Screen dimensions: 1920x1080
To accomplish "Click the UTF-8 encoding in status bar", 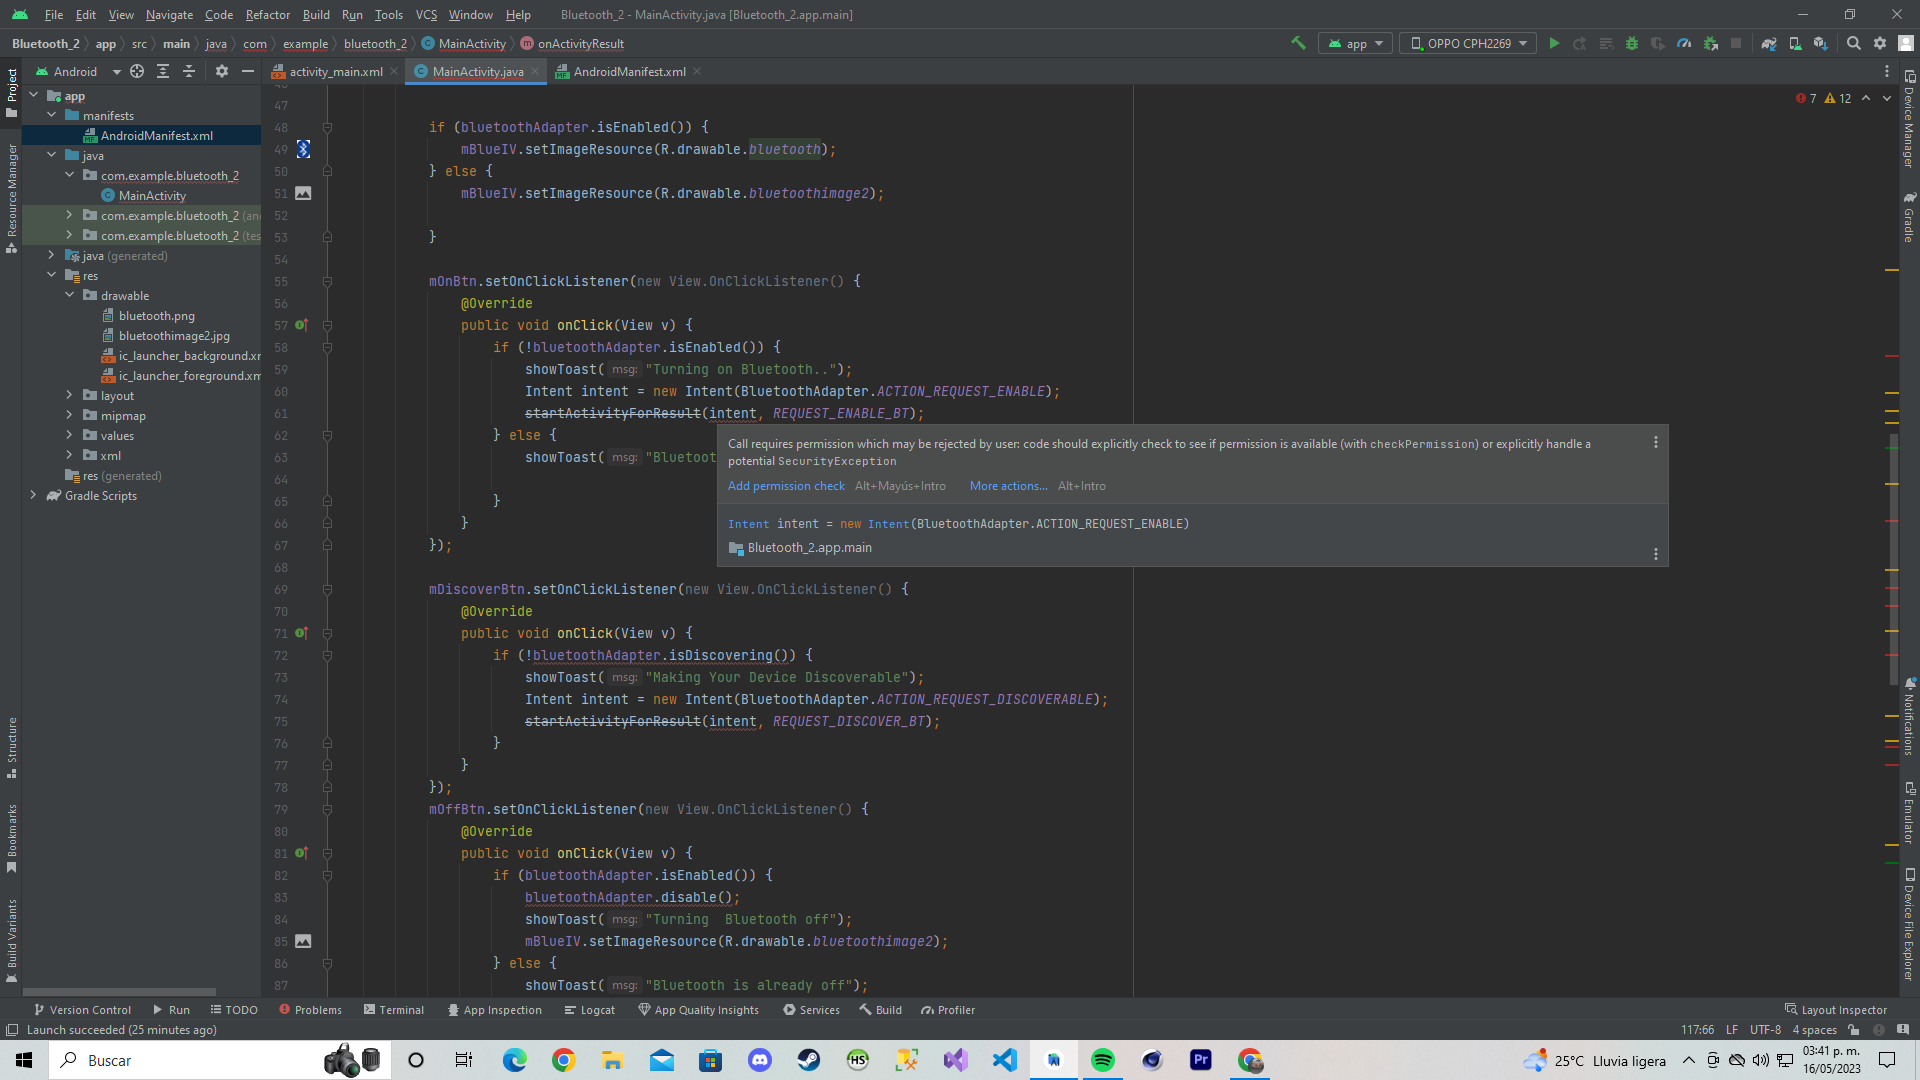I will (1765, 1030).
